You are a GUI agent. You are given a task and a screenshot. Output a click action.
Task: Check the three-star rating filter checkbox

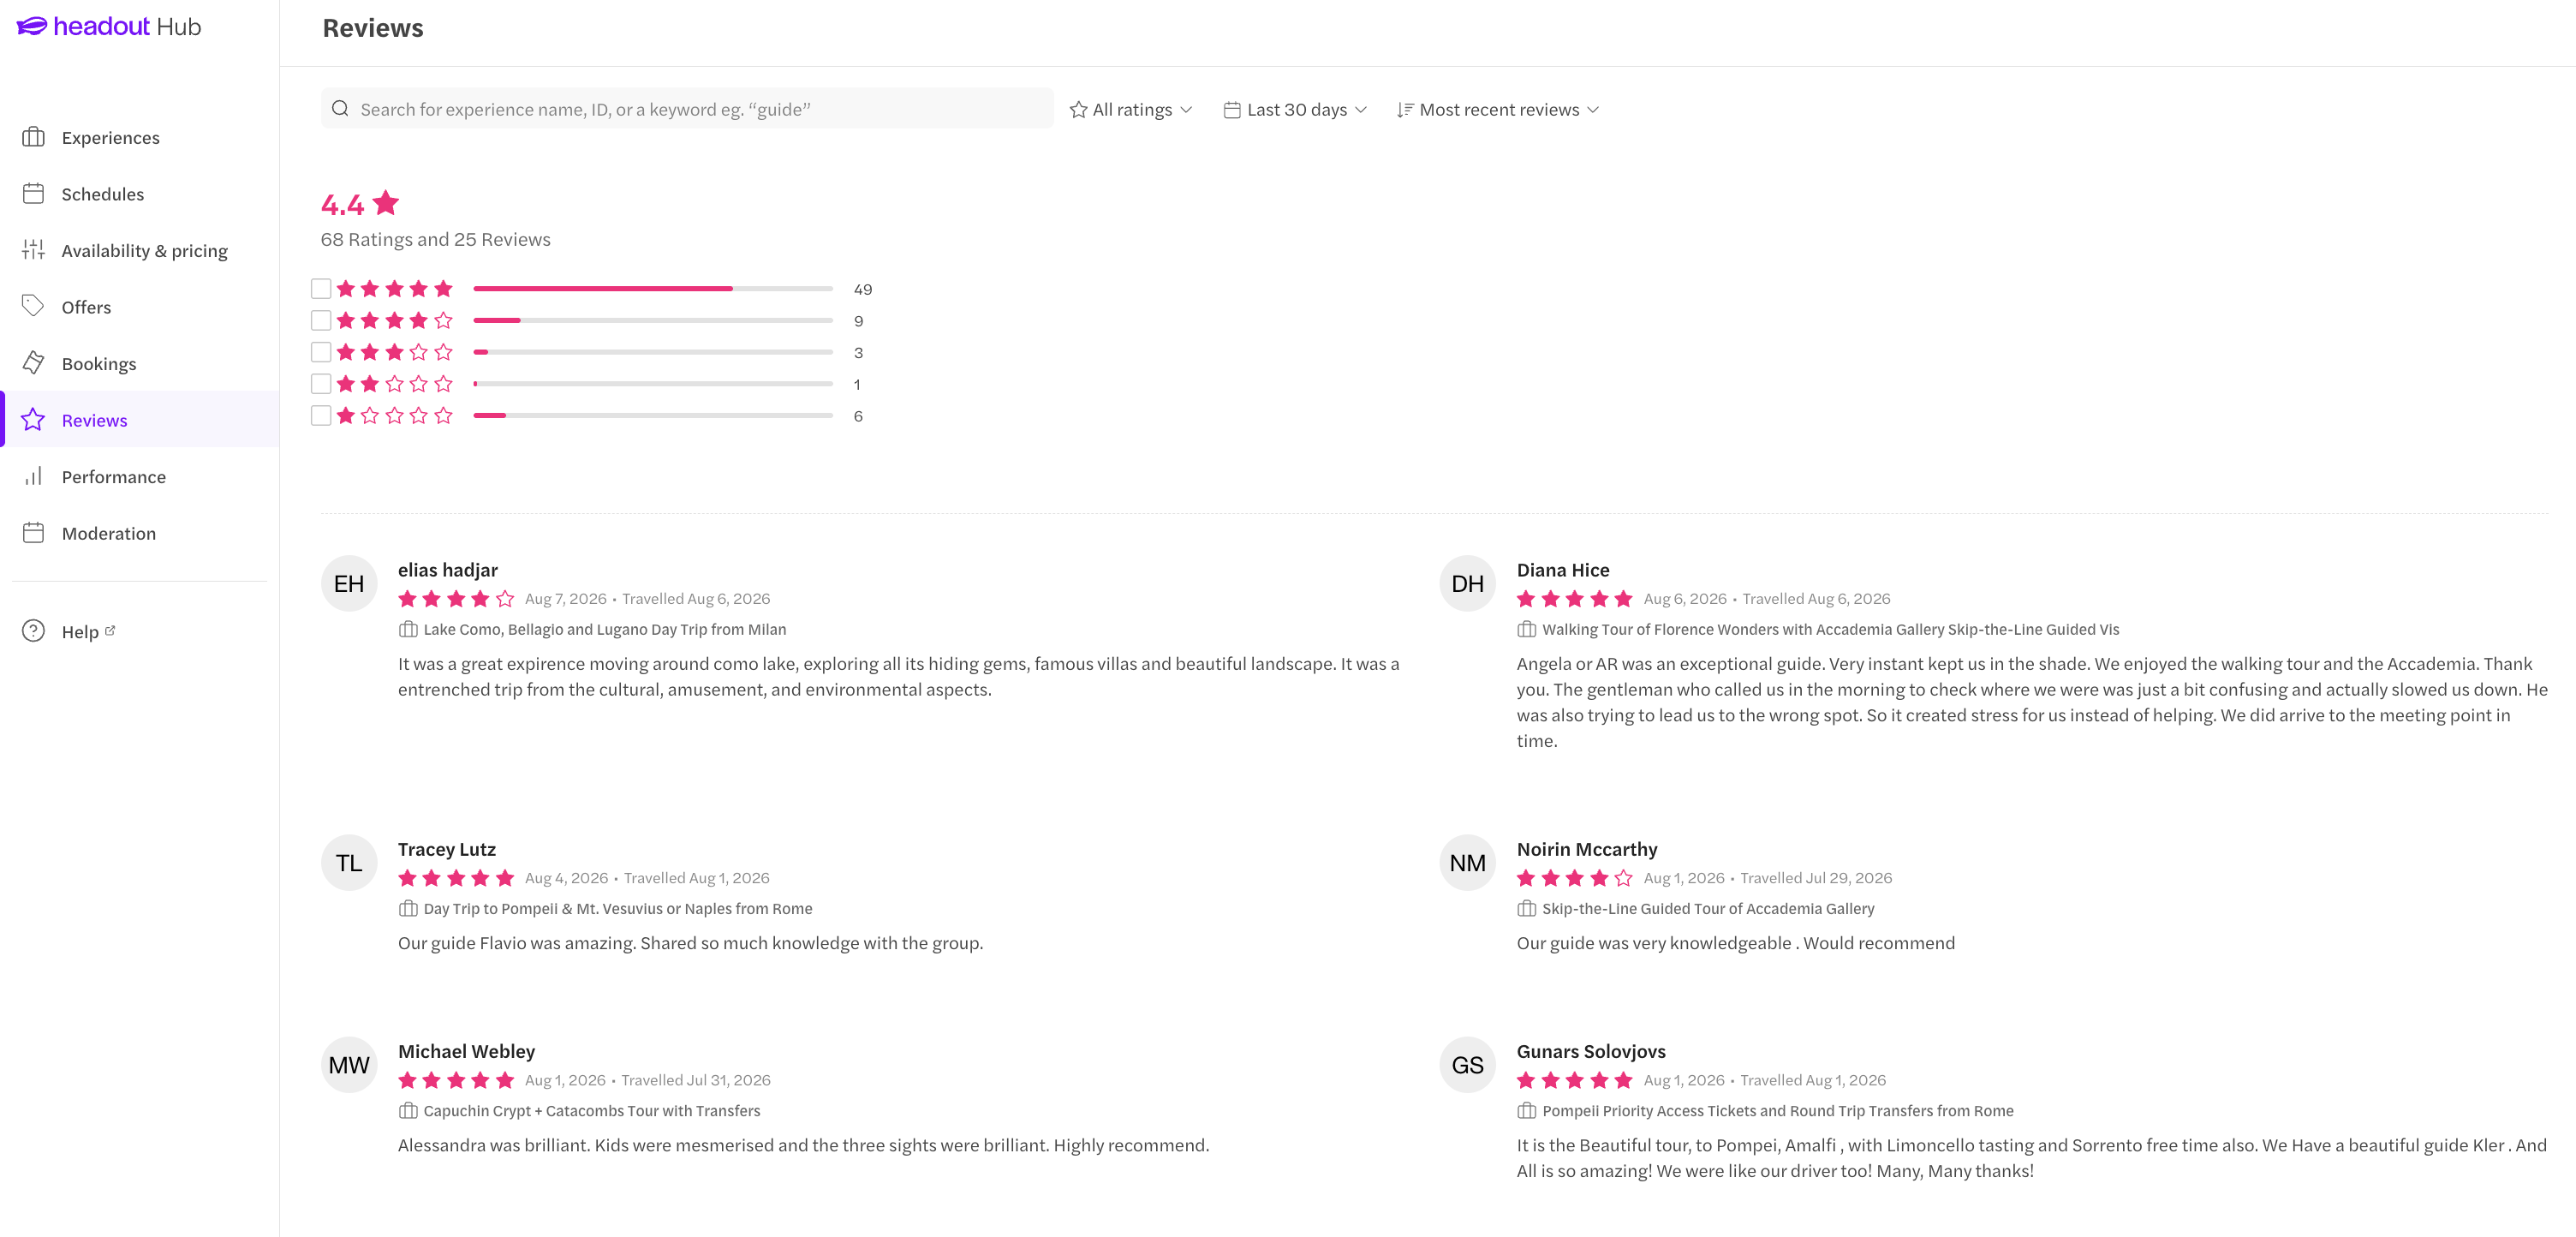pyautogui.click(x=321, y=352)
